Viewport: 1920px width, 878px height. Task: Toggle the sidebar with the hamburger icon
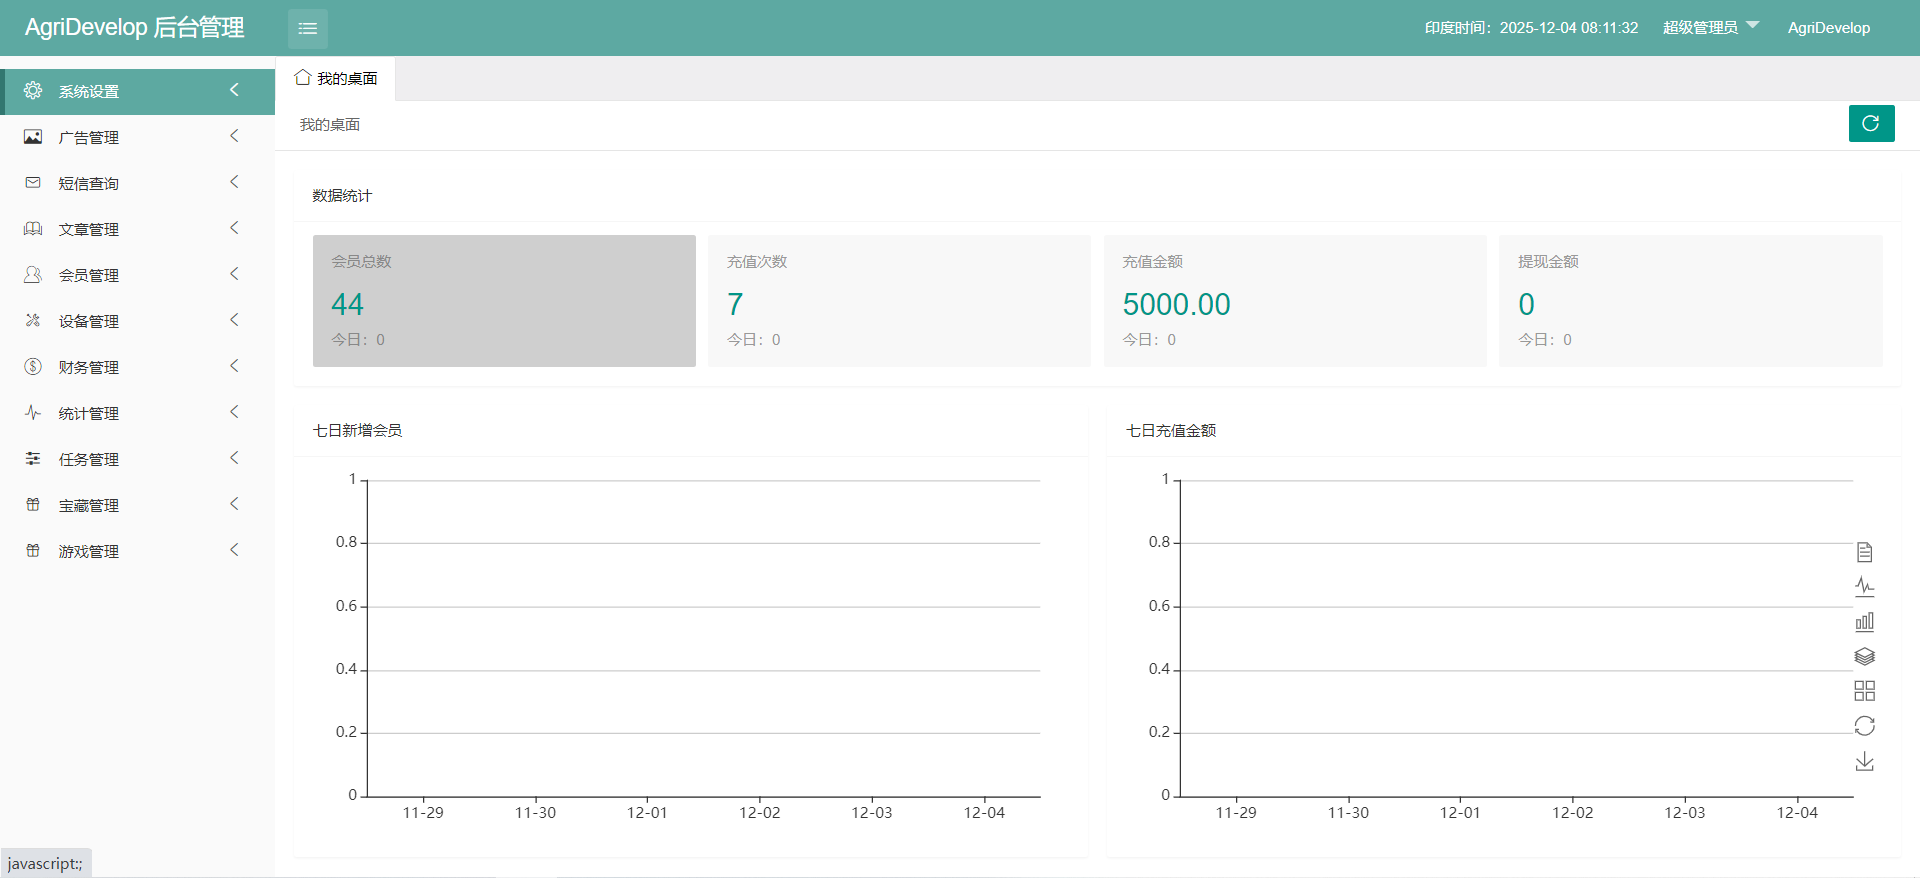pyautogui.click(x=307, y=28)
